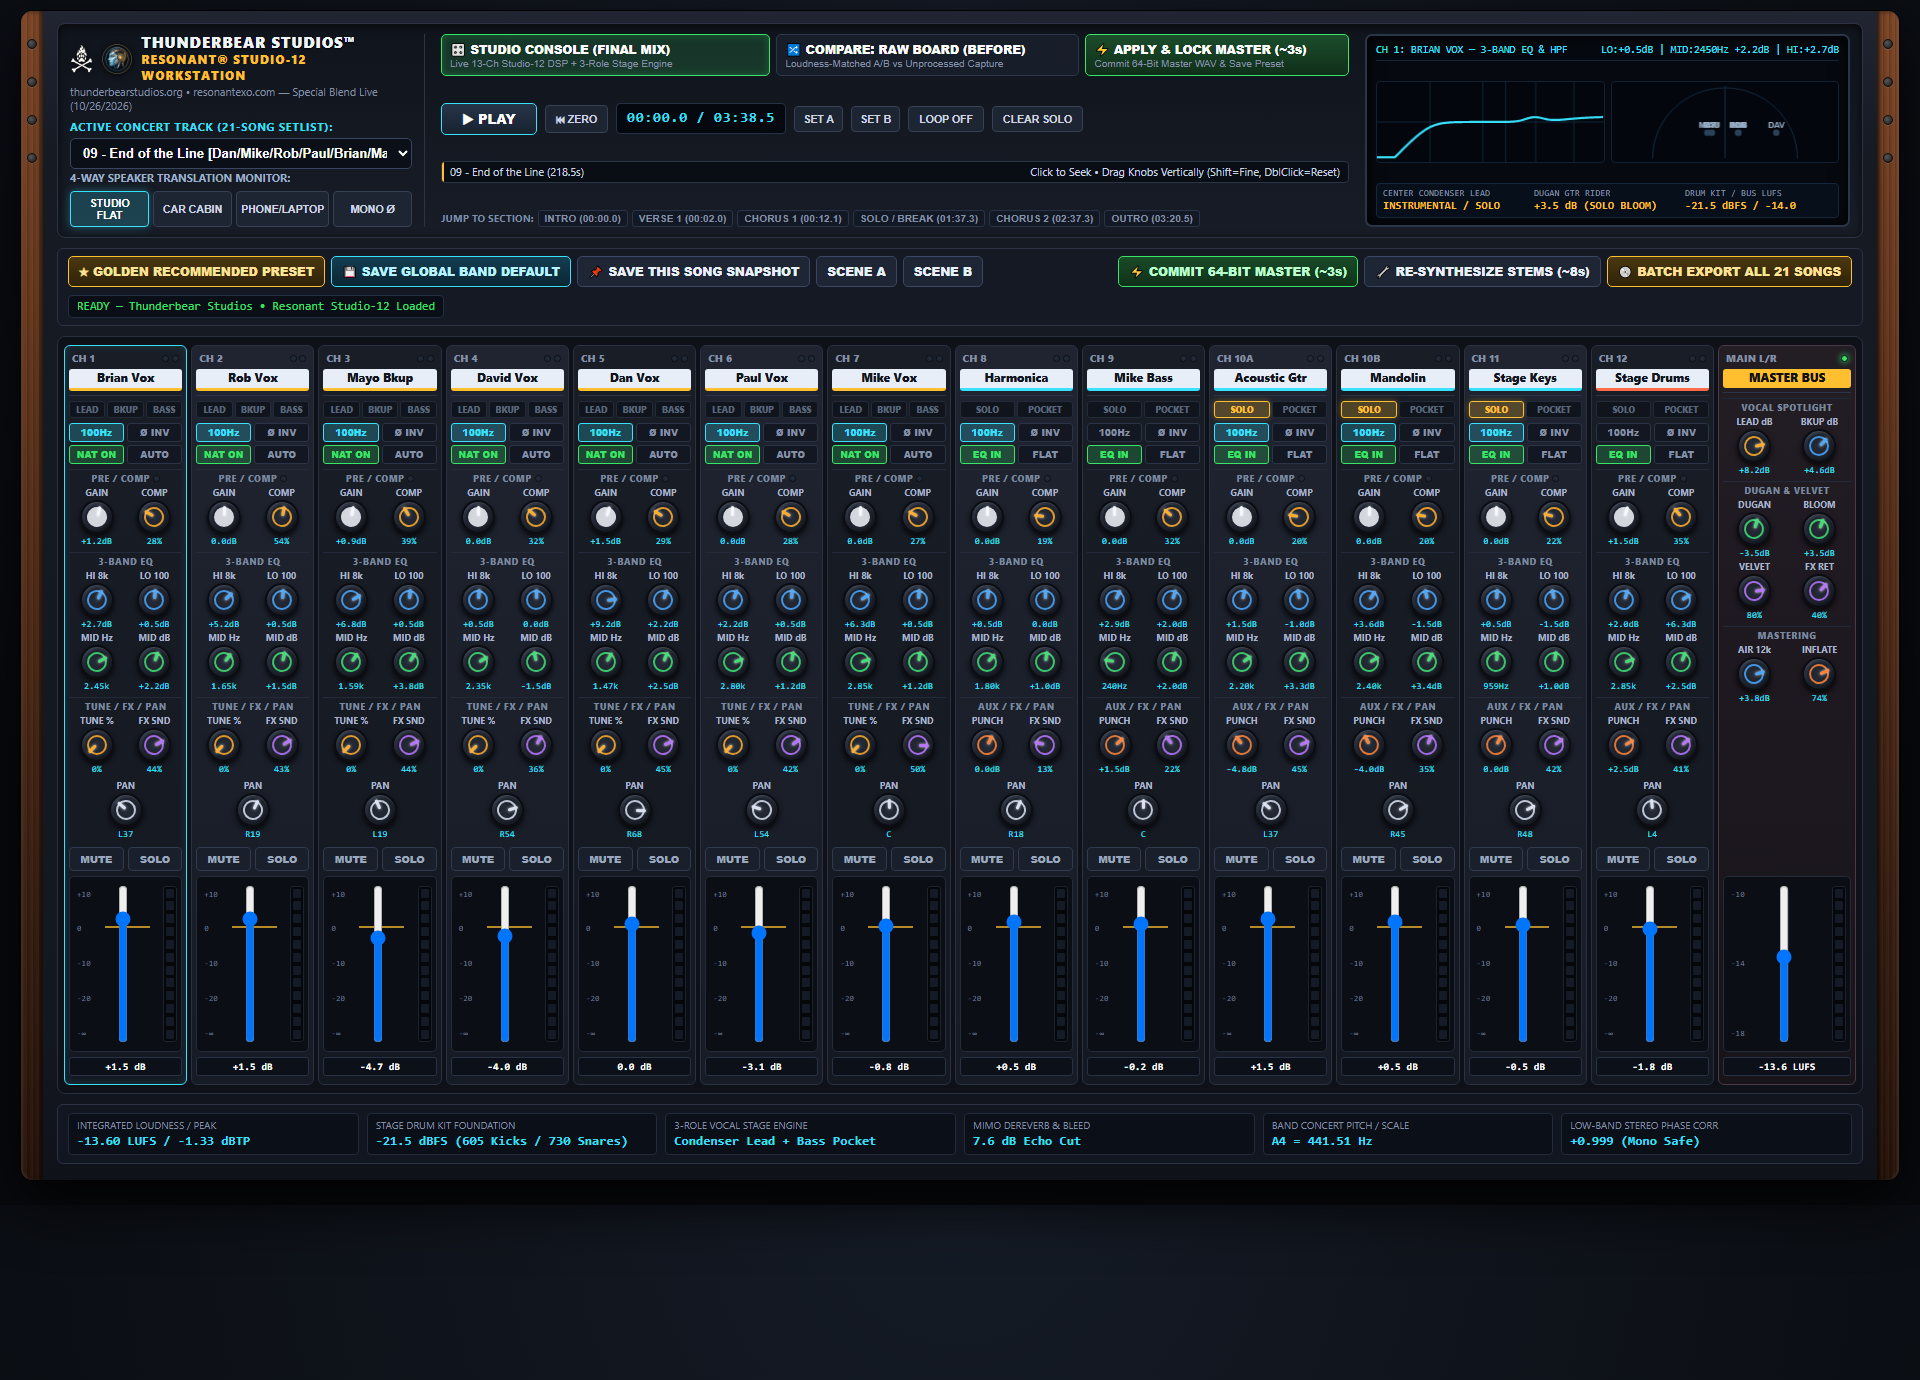
Task: Turn the Brian Vox GAIN knob
Action: pos(97,517)
